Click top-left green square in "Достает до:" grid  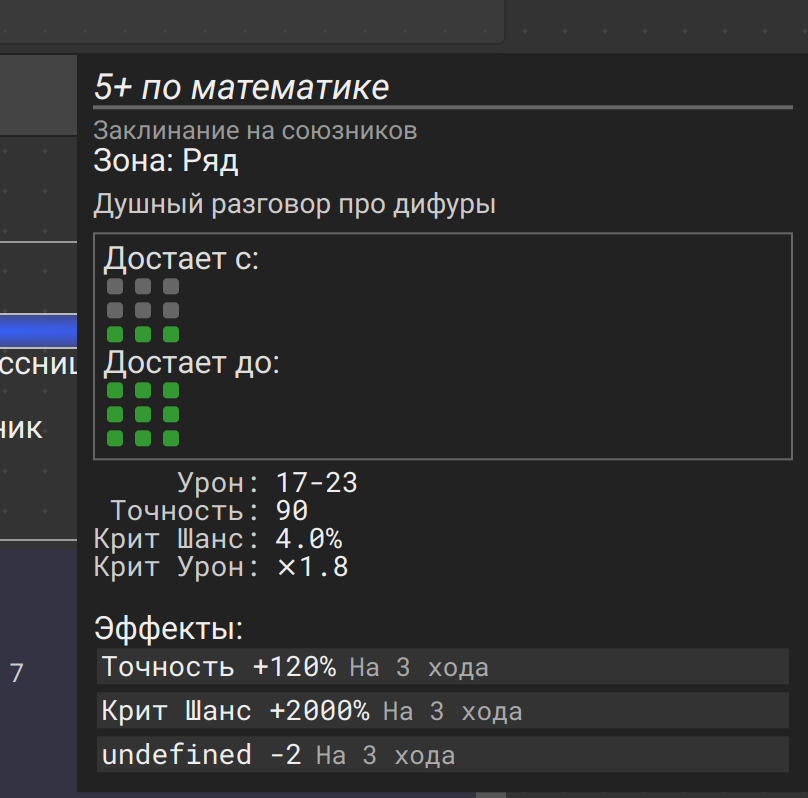click(115, 390)
